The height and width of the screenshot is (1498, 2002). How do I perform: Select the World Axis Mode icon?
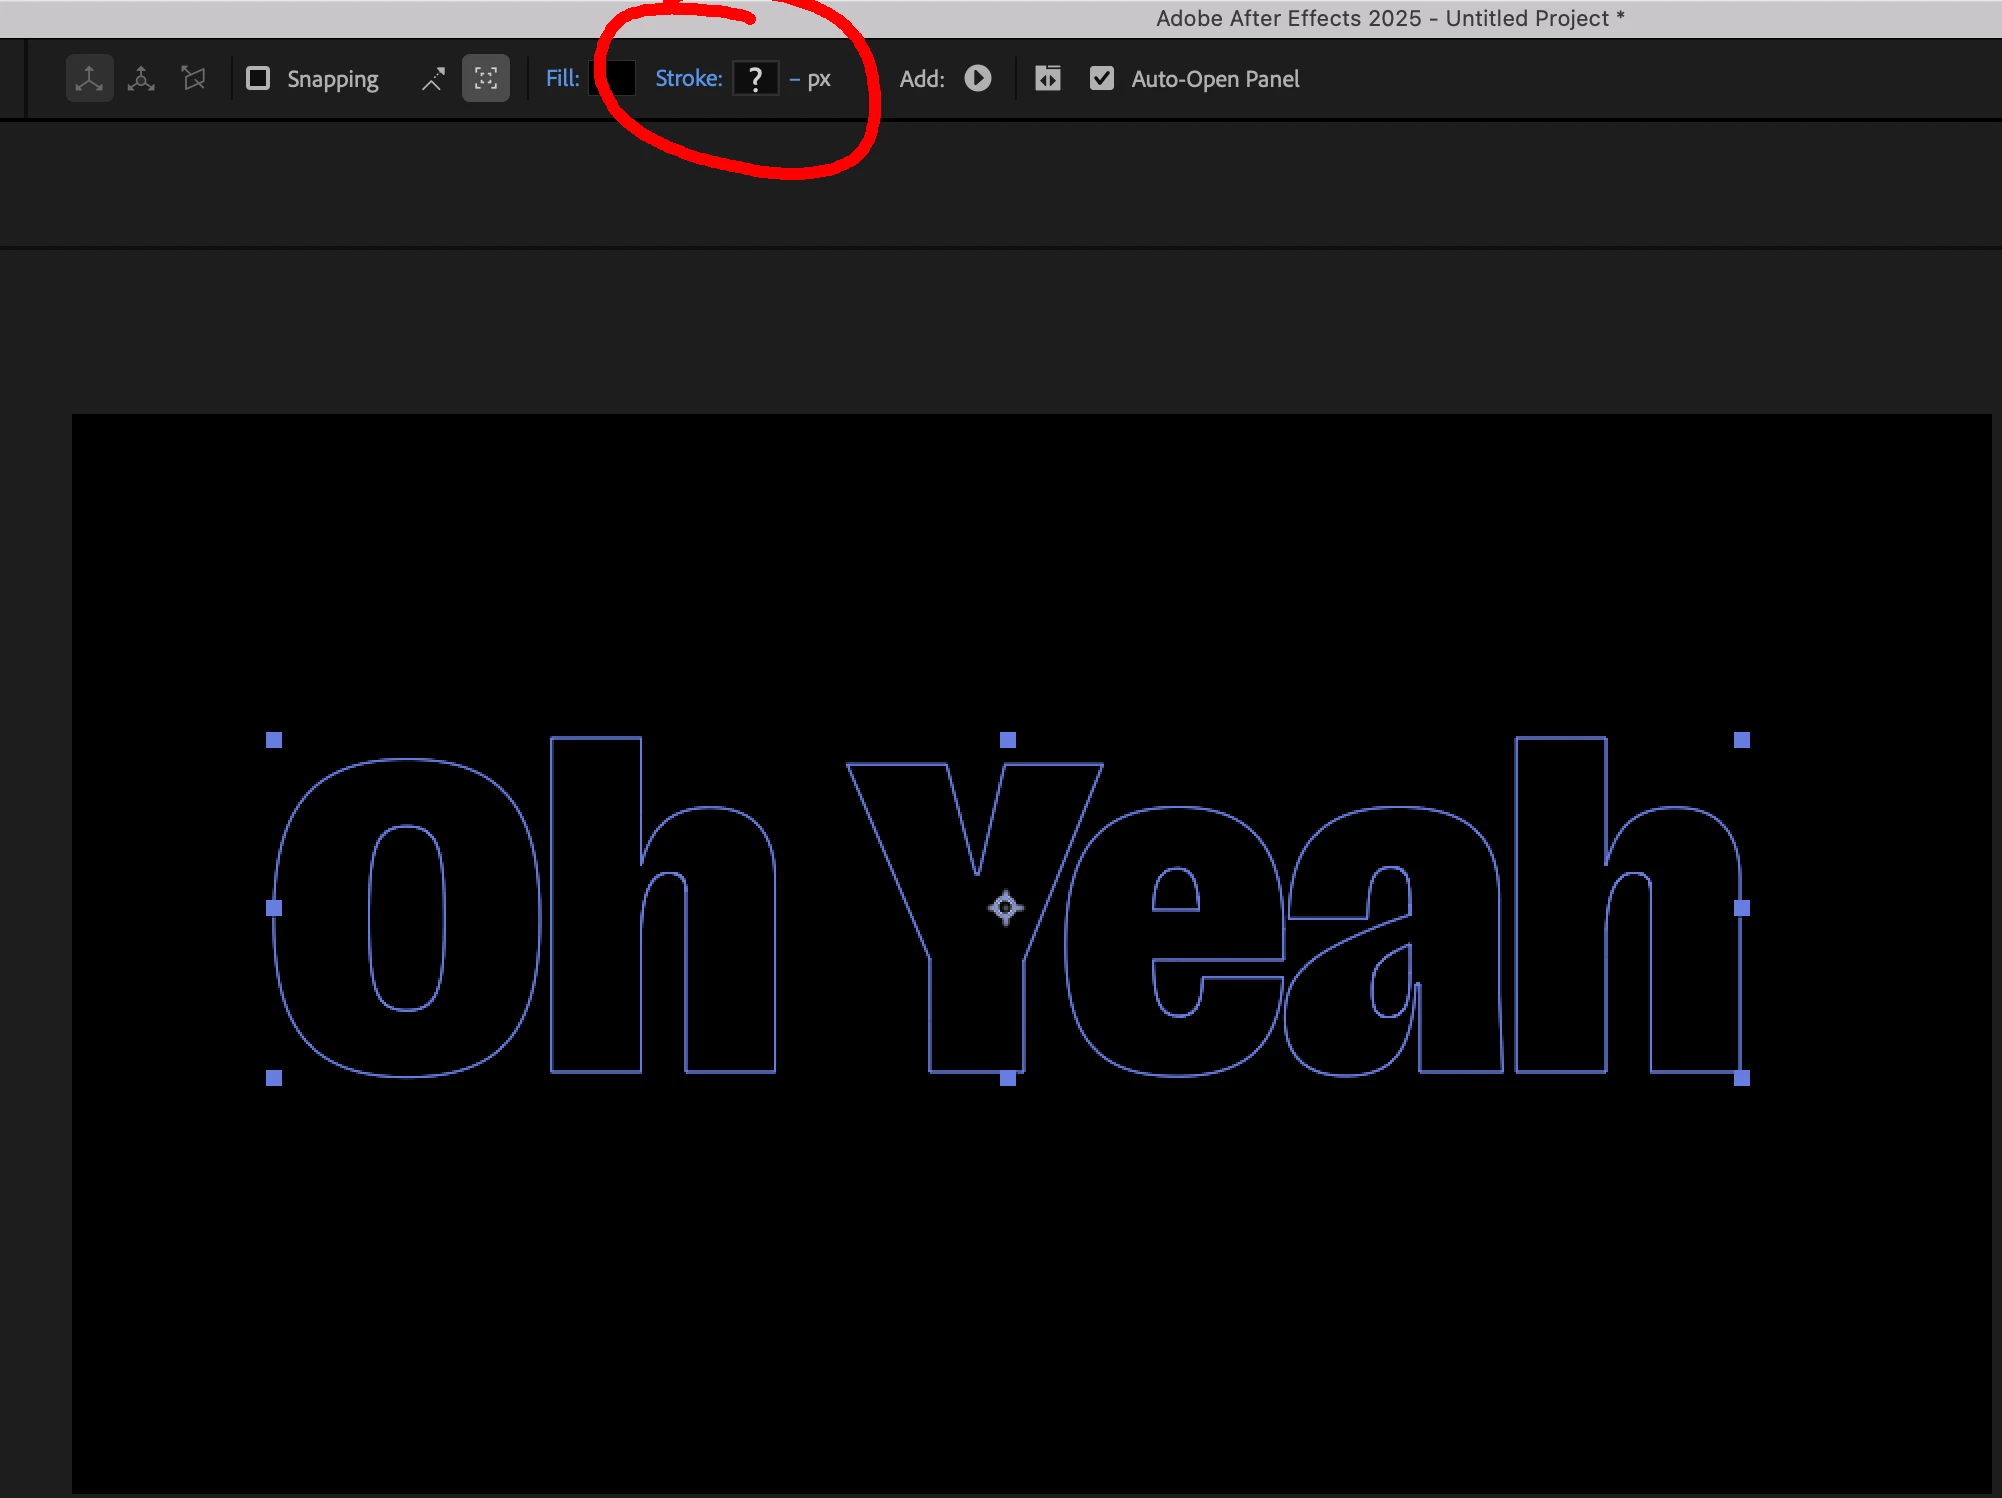click(x=141, y=79)
